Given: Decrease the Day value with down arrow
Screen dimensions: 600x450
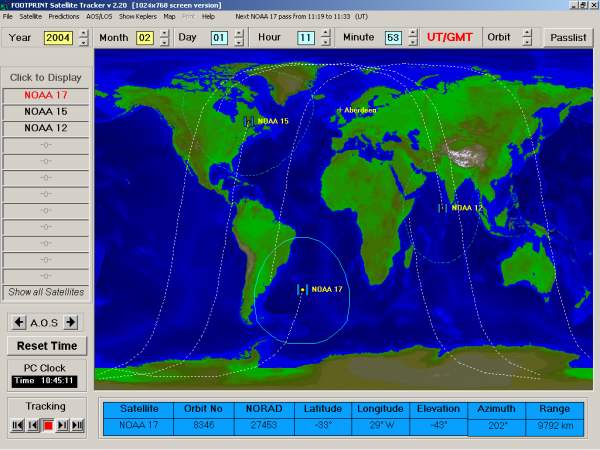Looking at the screenshot, I should coord(239,42).
